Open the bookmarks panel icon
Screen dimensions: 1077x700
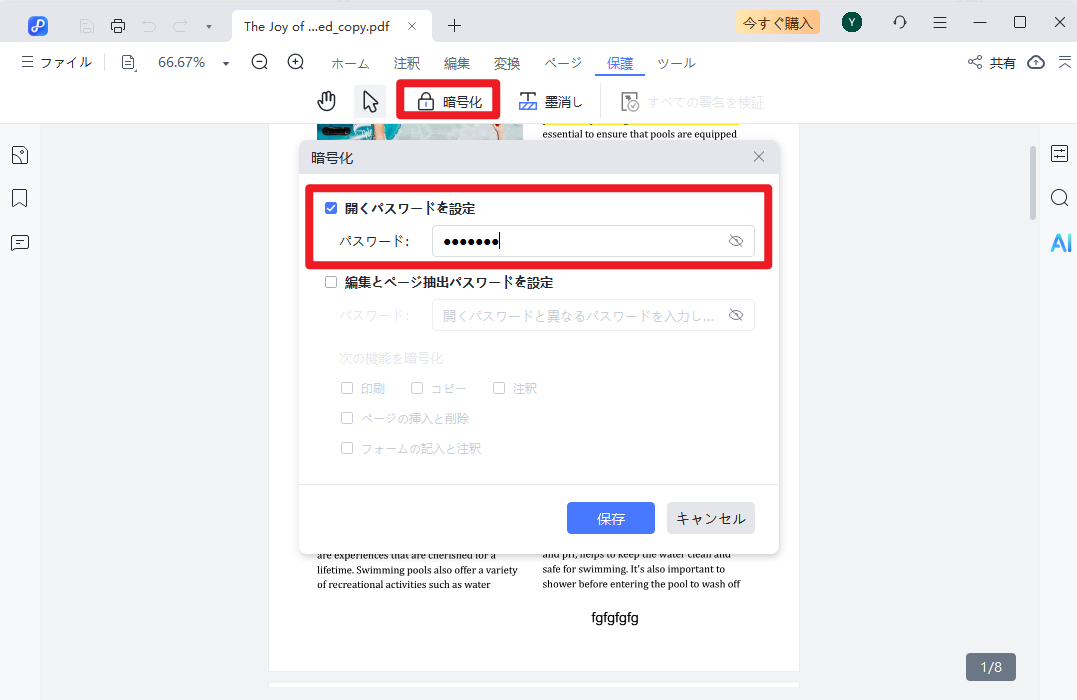tap(18, 198)
